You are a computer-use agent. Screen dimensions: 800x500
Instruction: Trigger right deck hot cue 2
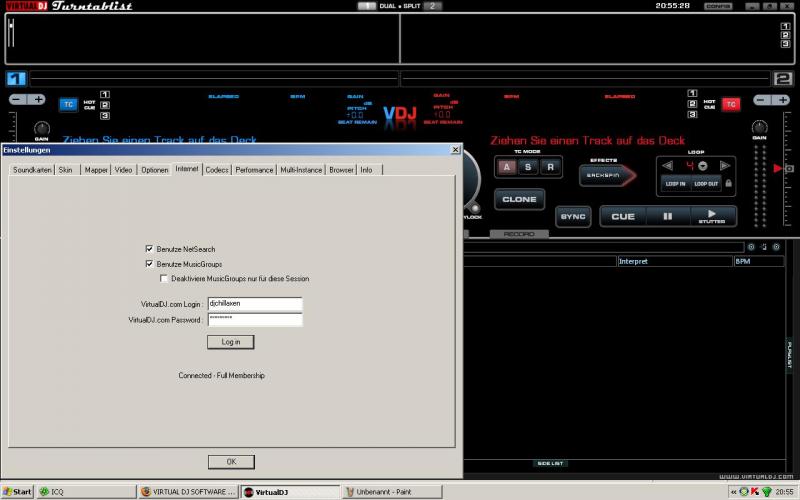pos(692,104)
